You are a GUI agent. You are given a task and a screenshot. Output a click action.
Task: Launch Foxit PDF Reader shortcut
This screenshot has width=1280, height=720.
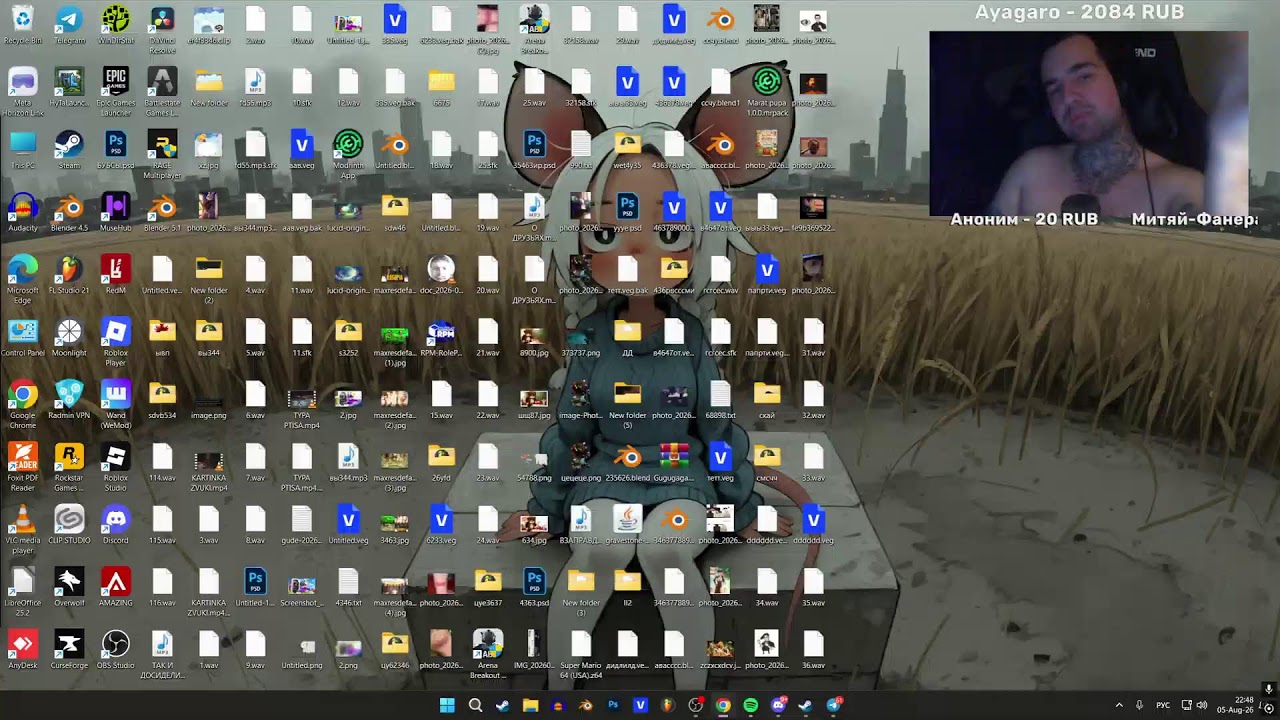22,467
